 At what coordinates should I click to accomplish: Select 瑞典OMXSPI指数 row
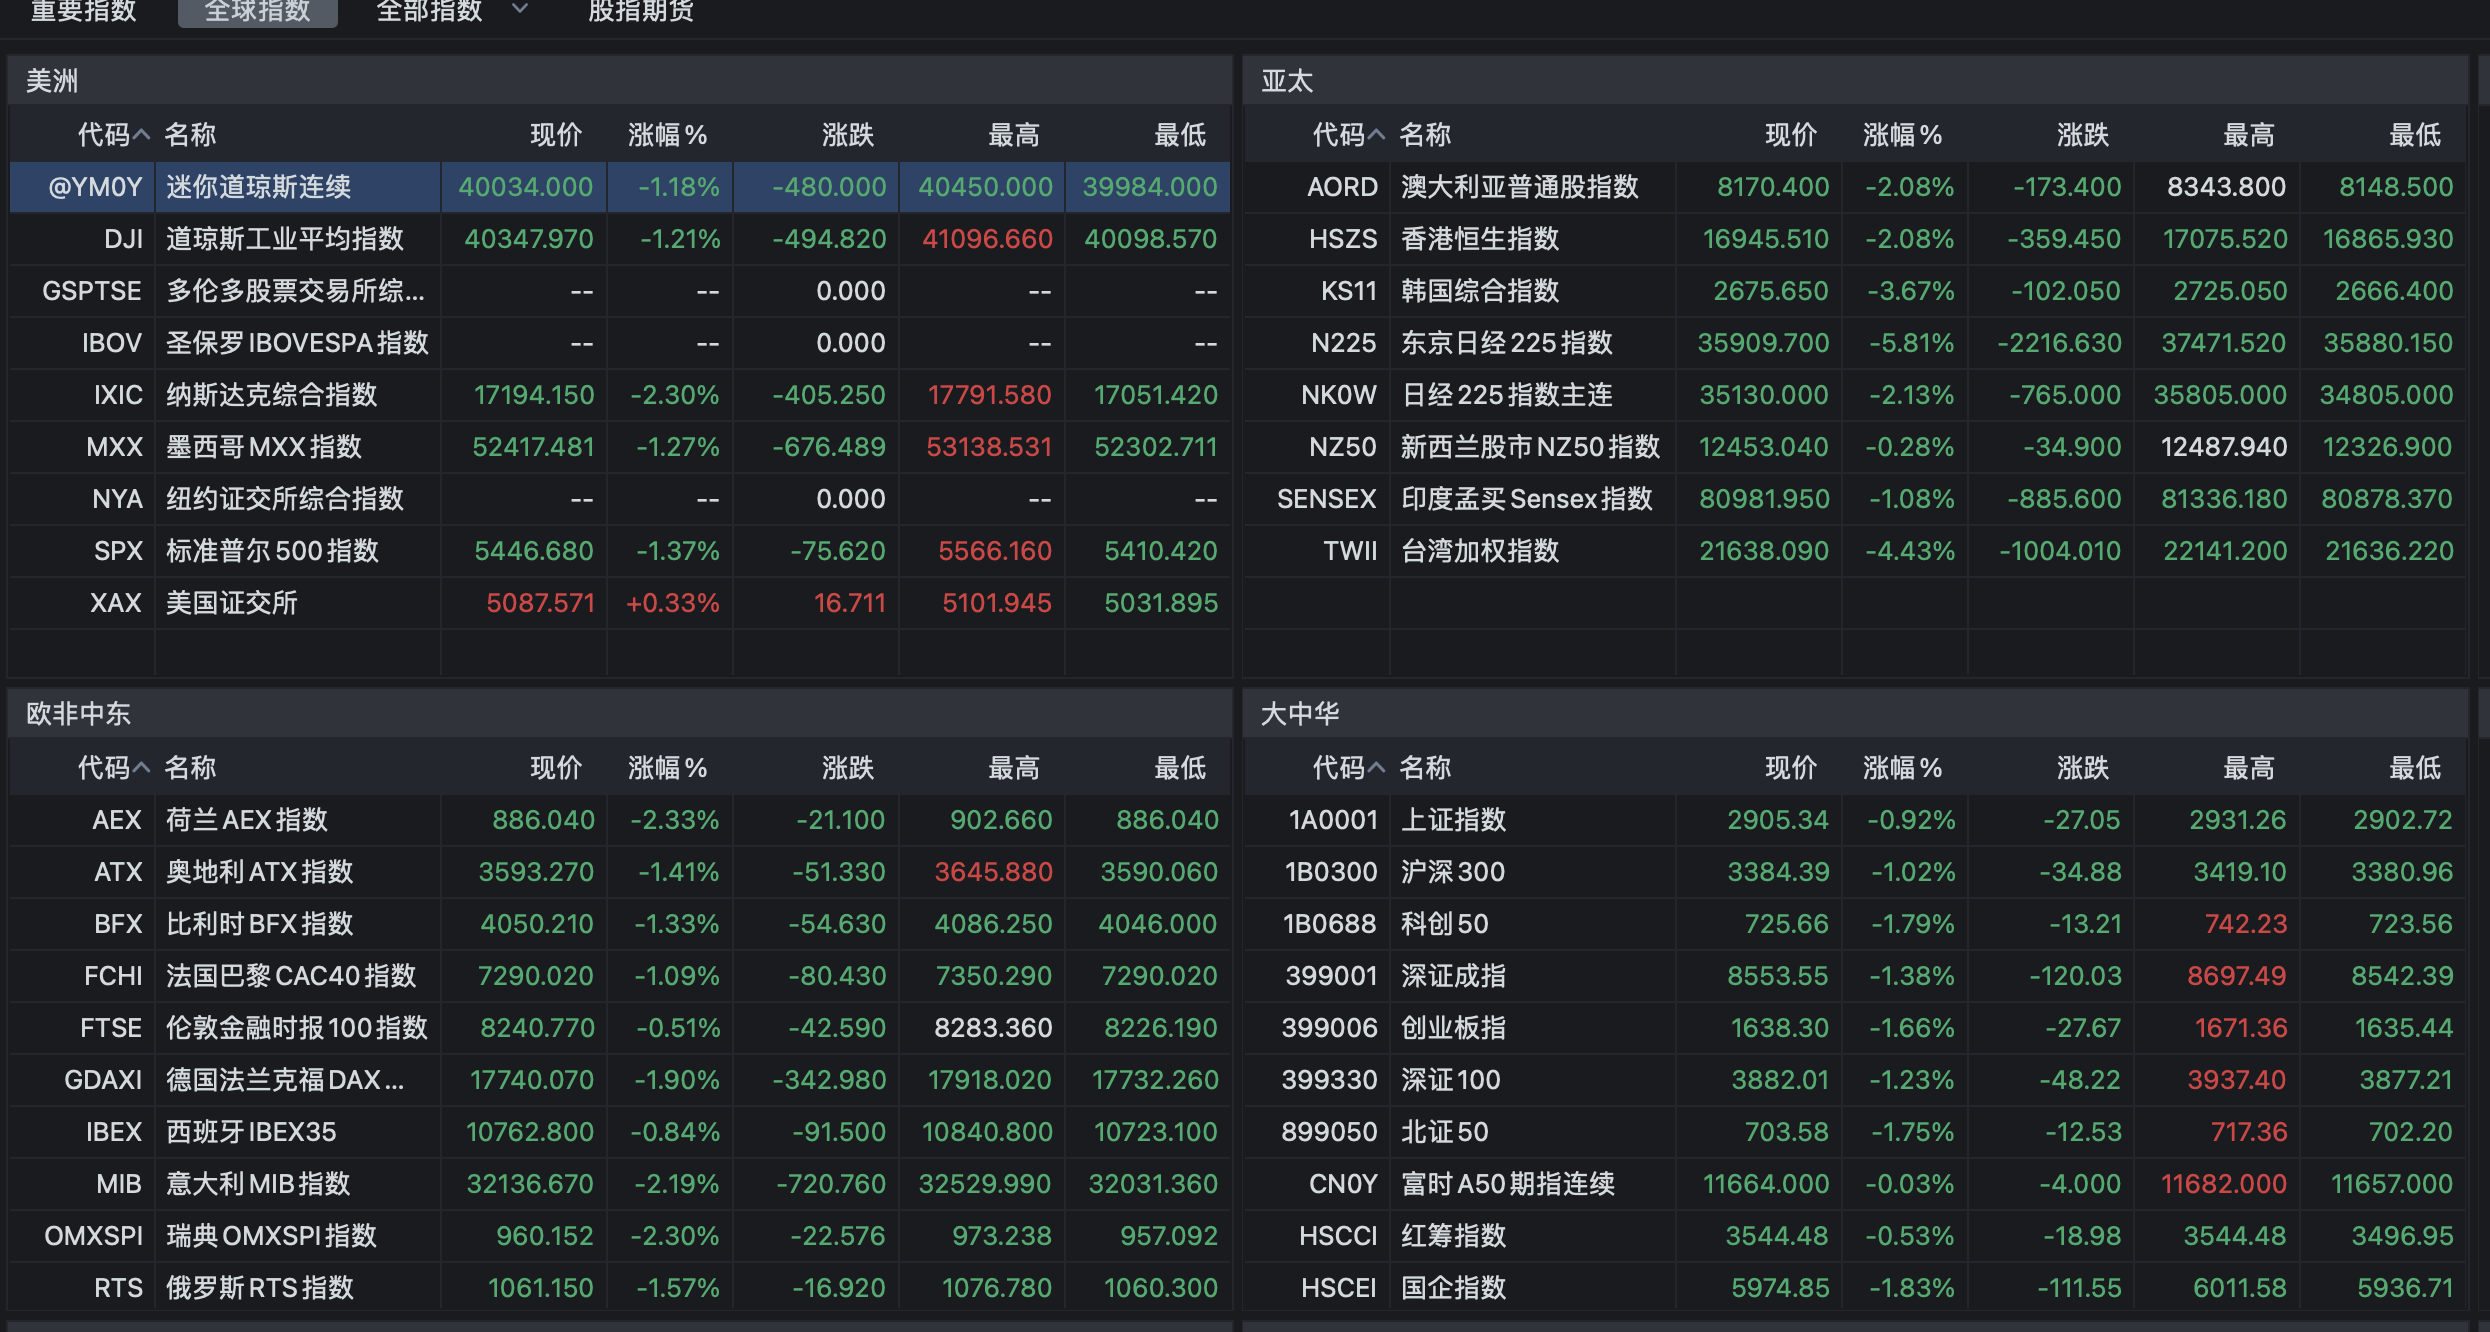point(620,1236)
